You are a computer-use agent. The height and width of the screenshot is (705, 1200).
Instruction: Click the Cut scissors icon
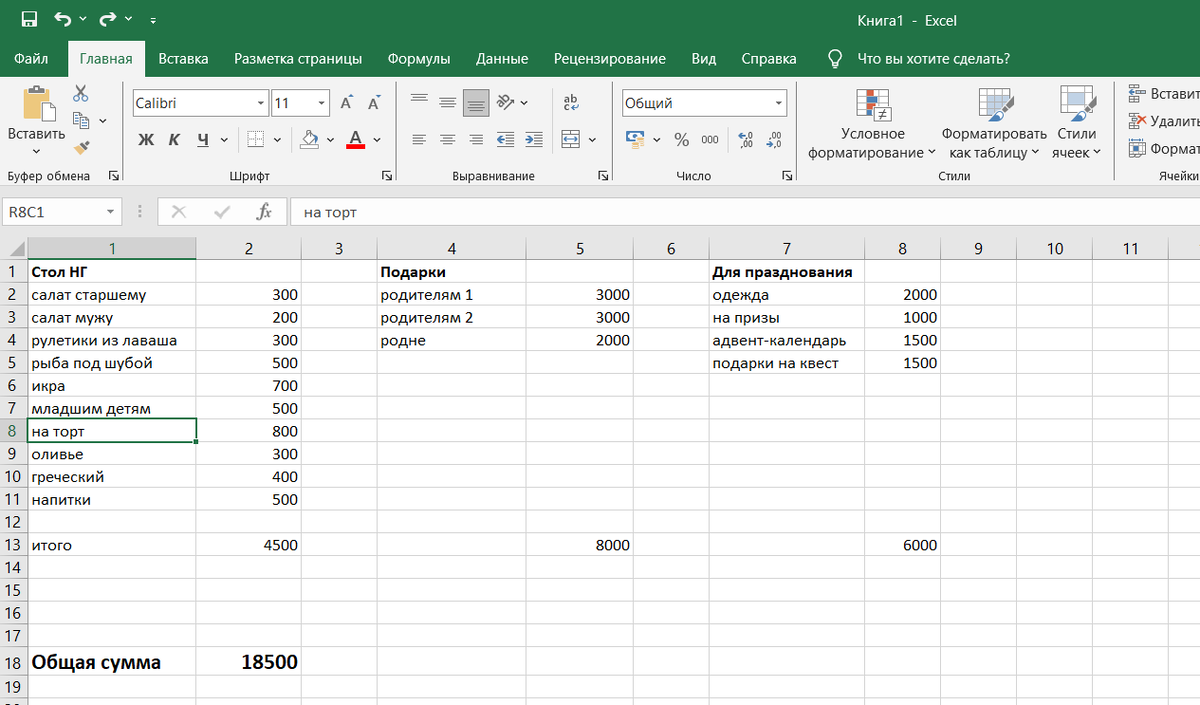tap(81, 94)
